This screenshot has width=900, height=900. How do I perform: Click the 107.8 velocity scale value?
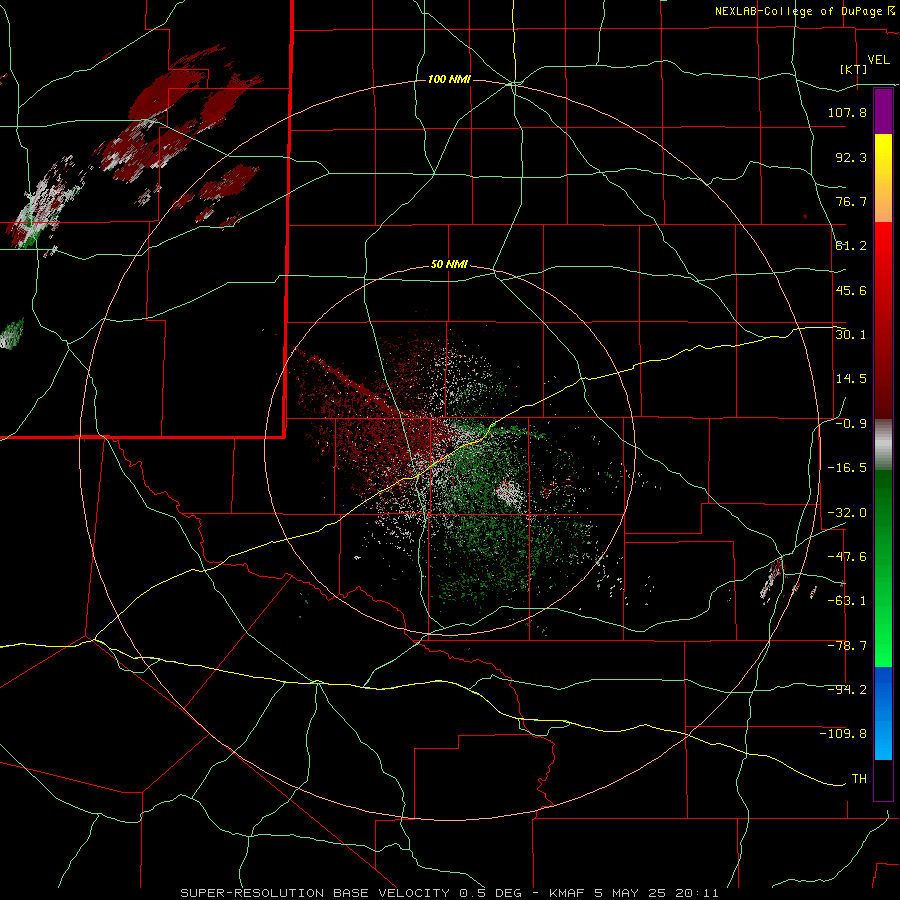(x=847, y=112)
